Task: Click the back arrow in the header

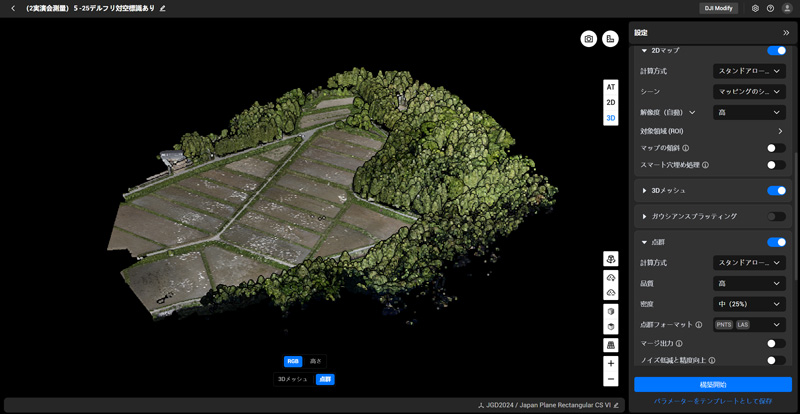Action: point(13,8)
